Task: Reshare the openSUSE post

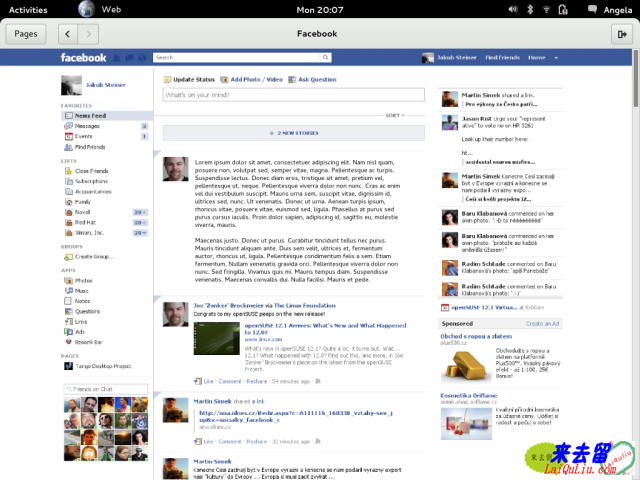Action: (256, 381)
